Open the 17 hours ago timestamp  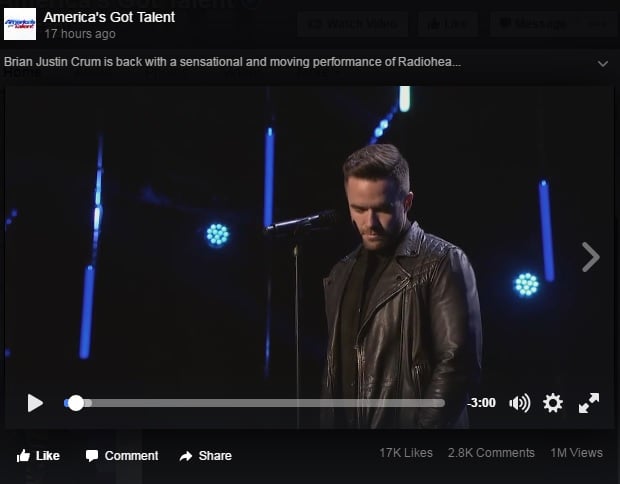click(x=80, y=34)
